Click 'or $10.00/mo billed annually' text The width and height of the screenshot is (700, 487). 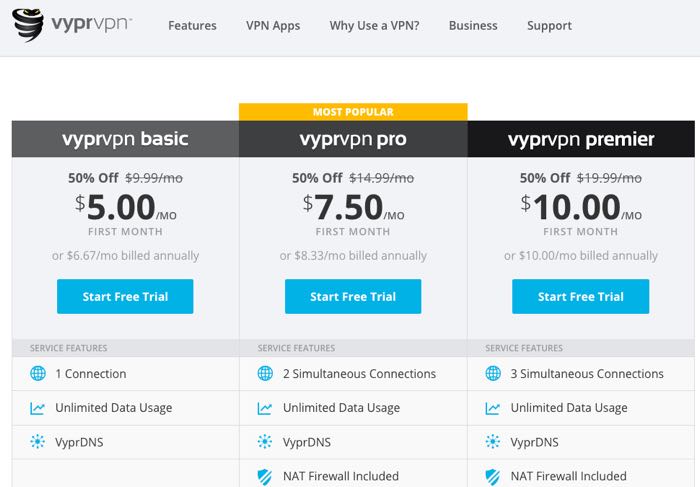coord(581,256)
